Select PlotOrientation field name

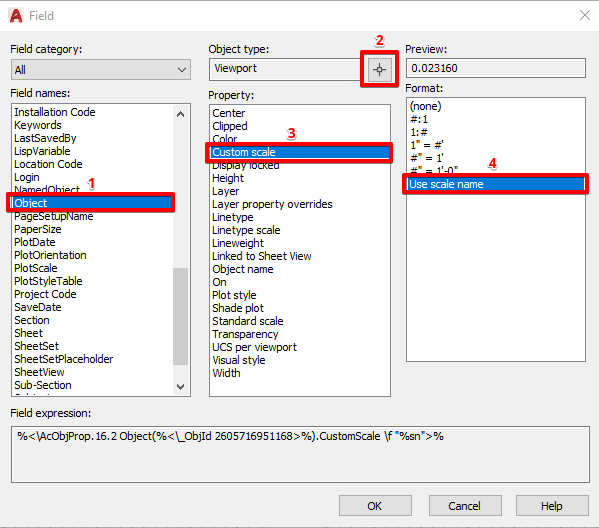coord(50,255)
